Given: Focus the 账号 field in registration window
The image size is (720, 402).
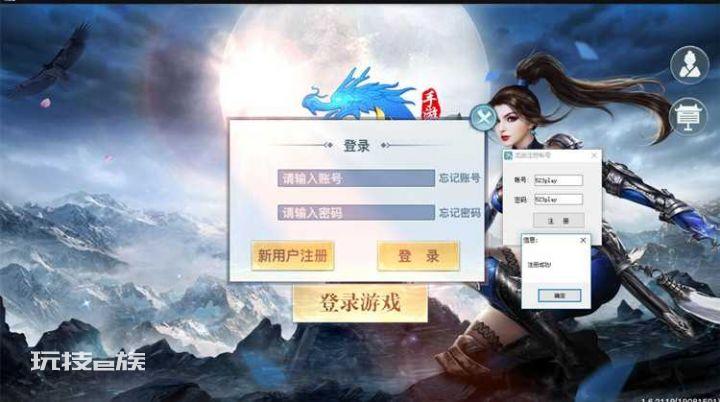Looking at the screenshot, I should pyautogui.click(x=558, y=180).
